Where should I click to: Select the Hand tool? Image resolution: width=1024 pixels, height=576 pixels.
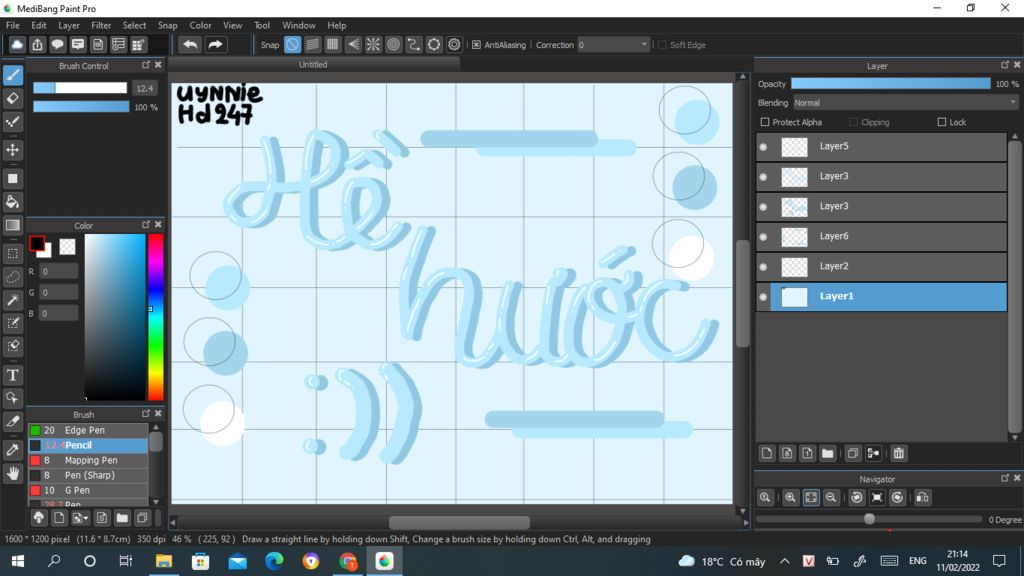[12, 473]
